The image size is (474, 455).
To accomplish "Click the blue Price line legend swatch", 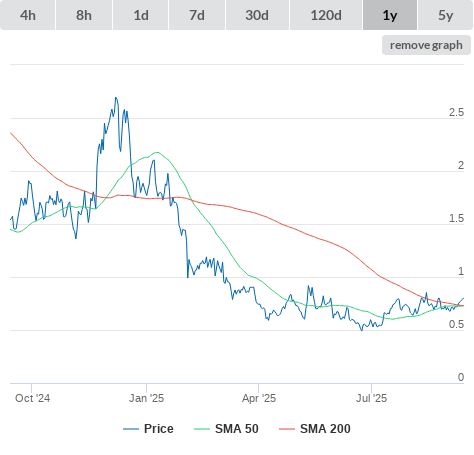I will tap(131, 429).
